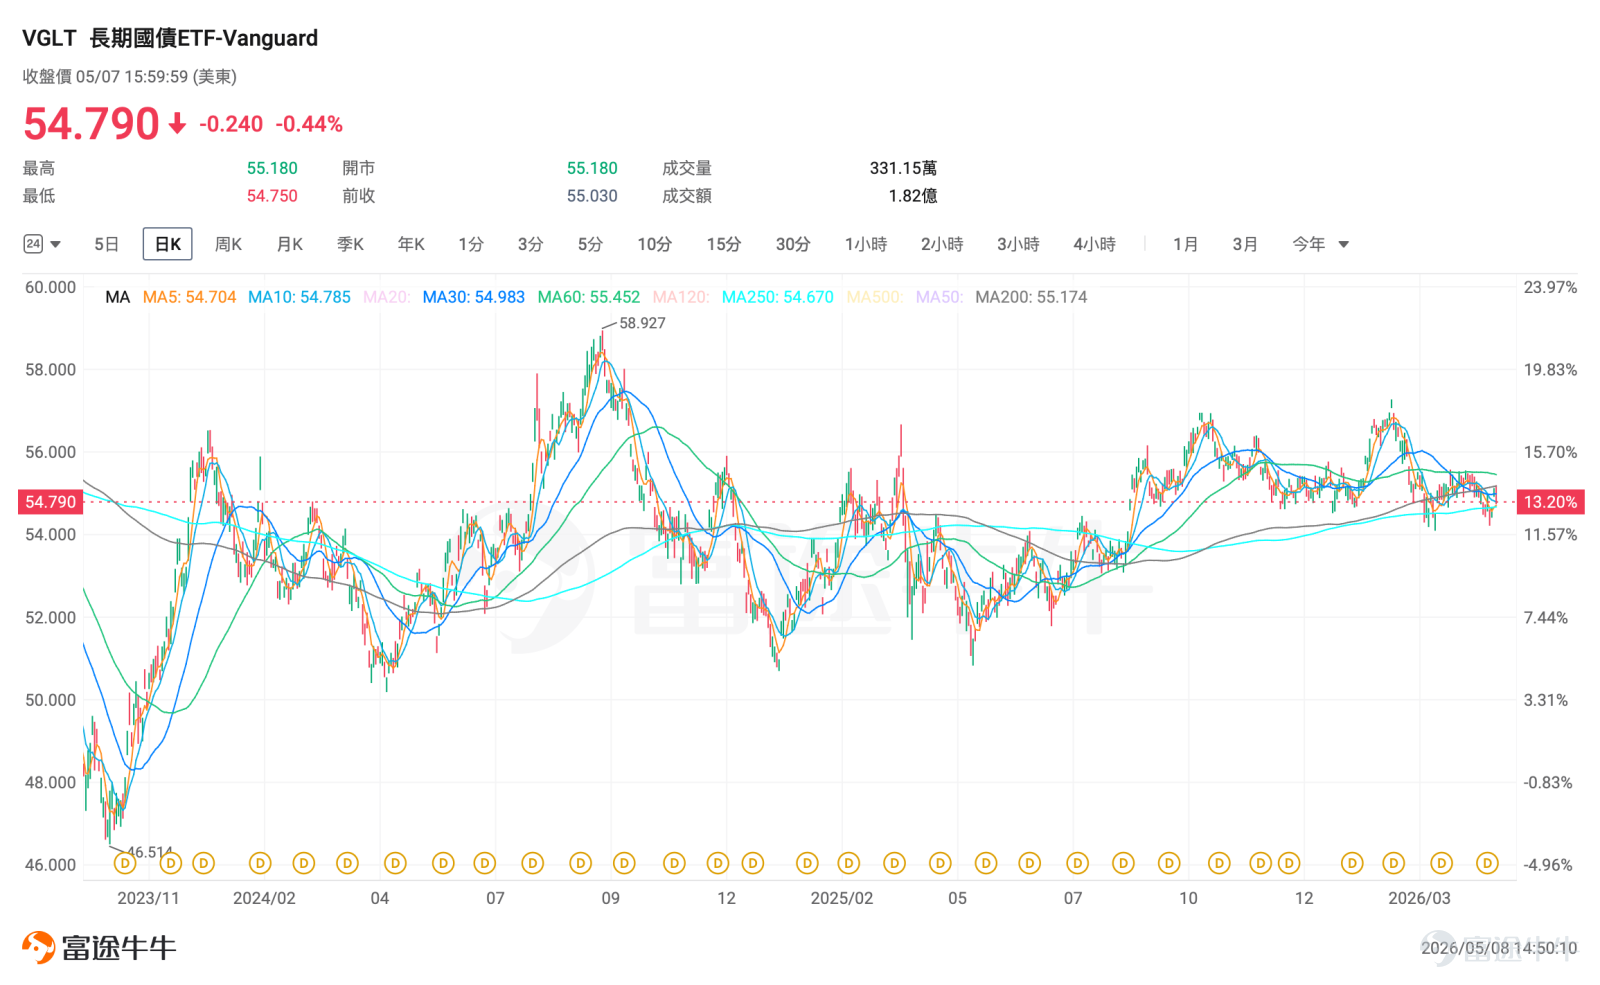The width and height of the screenshot is (1600, 985).
Task: Enable the faded MA50 indicator
Action: pos(939,297)
